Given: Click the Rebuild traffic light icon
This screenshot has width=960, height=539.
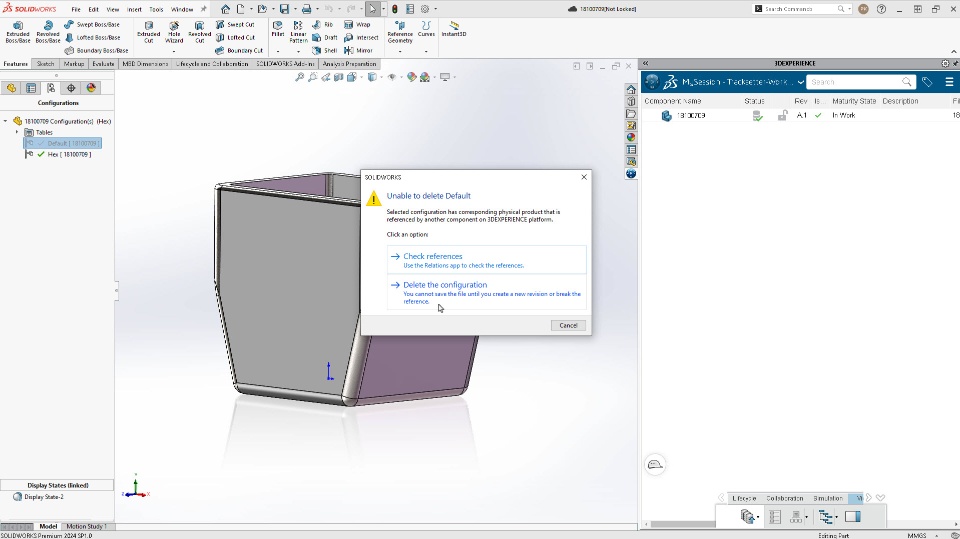Looking at the screenshot, I should [x=395, y=9].
